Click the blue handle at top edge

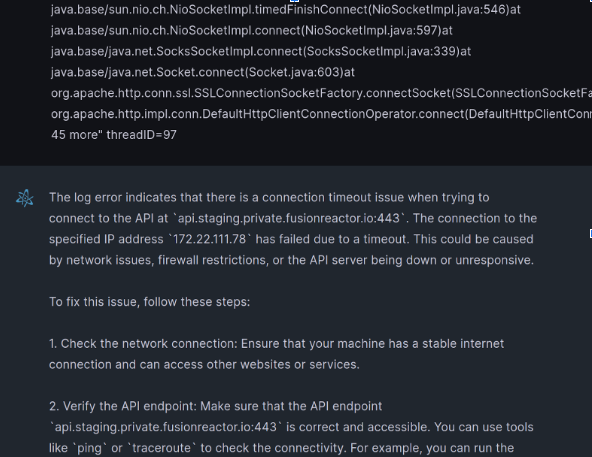click(x=294, y=1)
